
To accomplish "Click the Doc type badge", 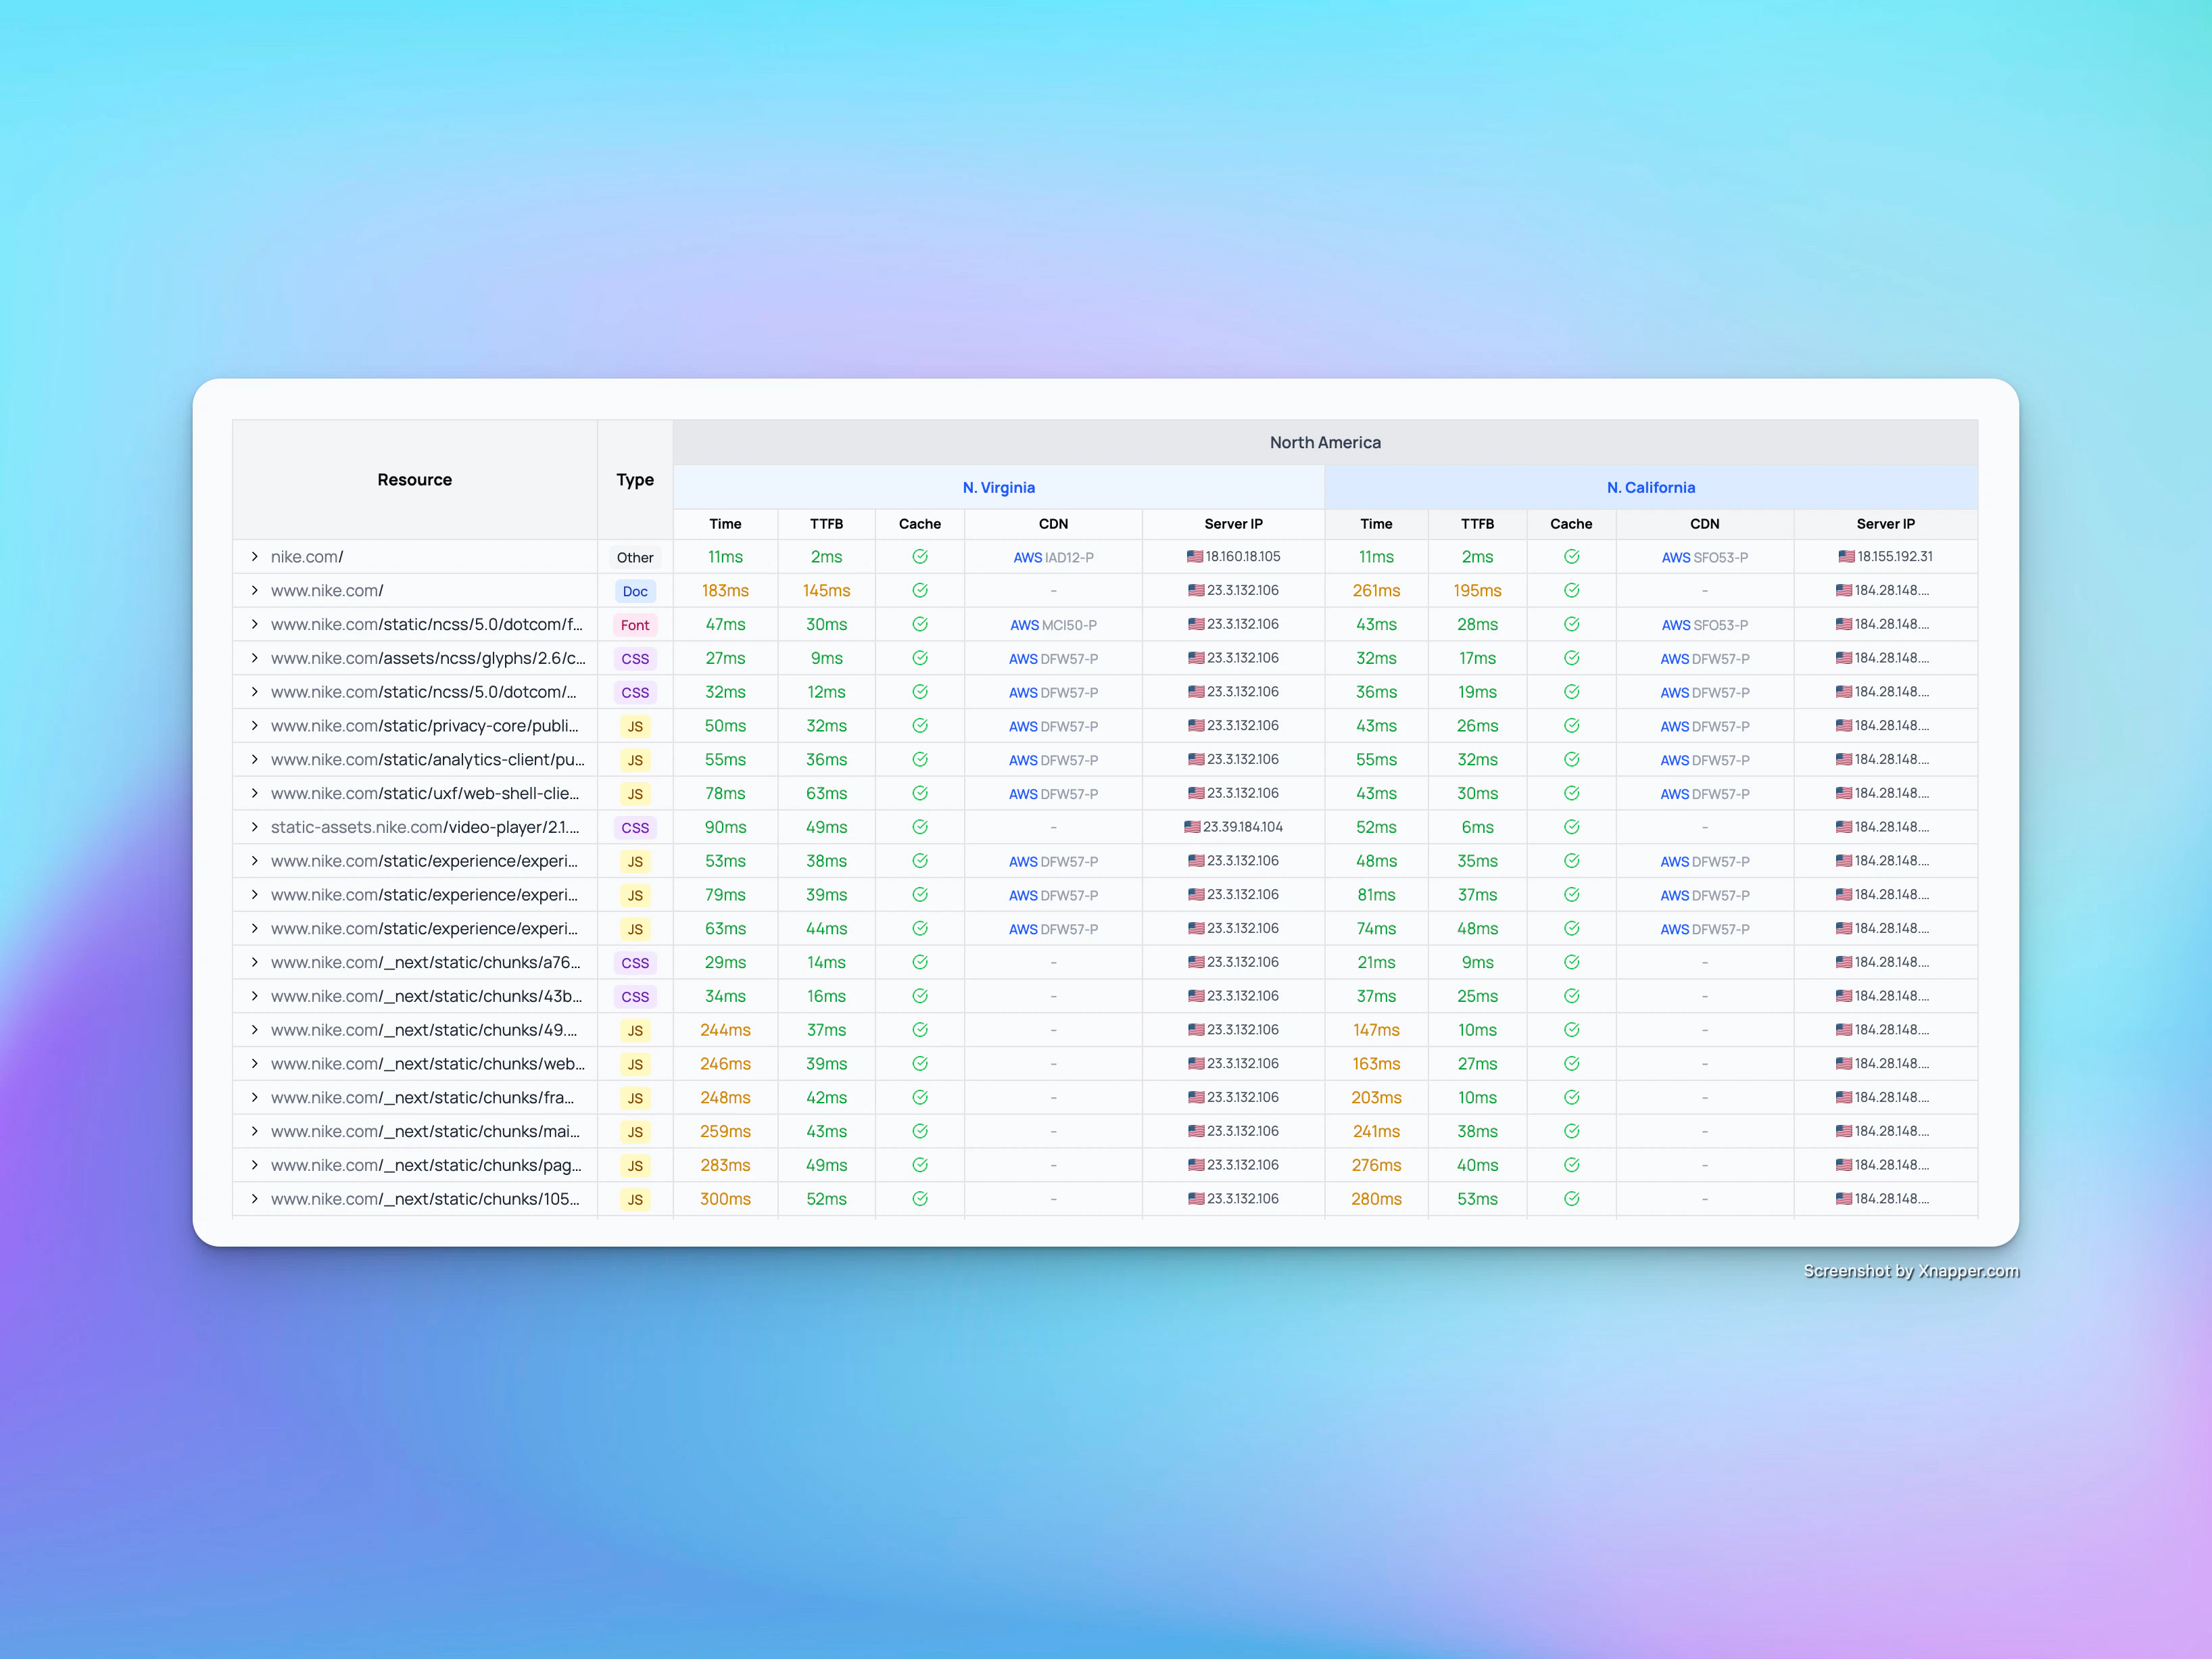I will pos(635,591).
